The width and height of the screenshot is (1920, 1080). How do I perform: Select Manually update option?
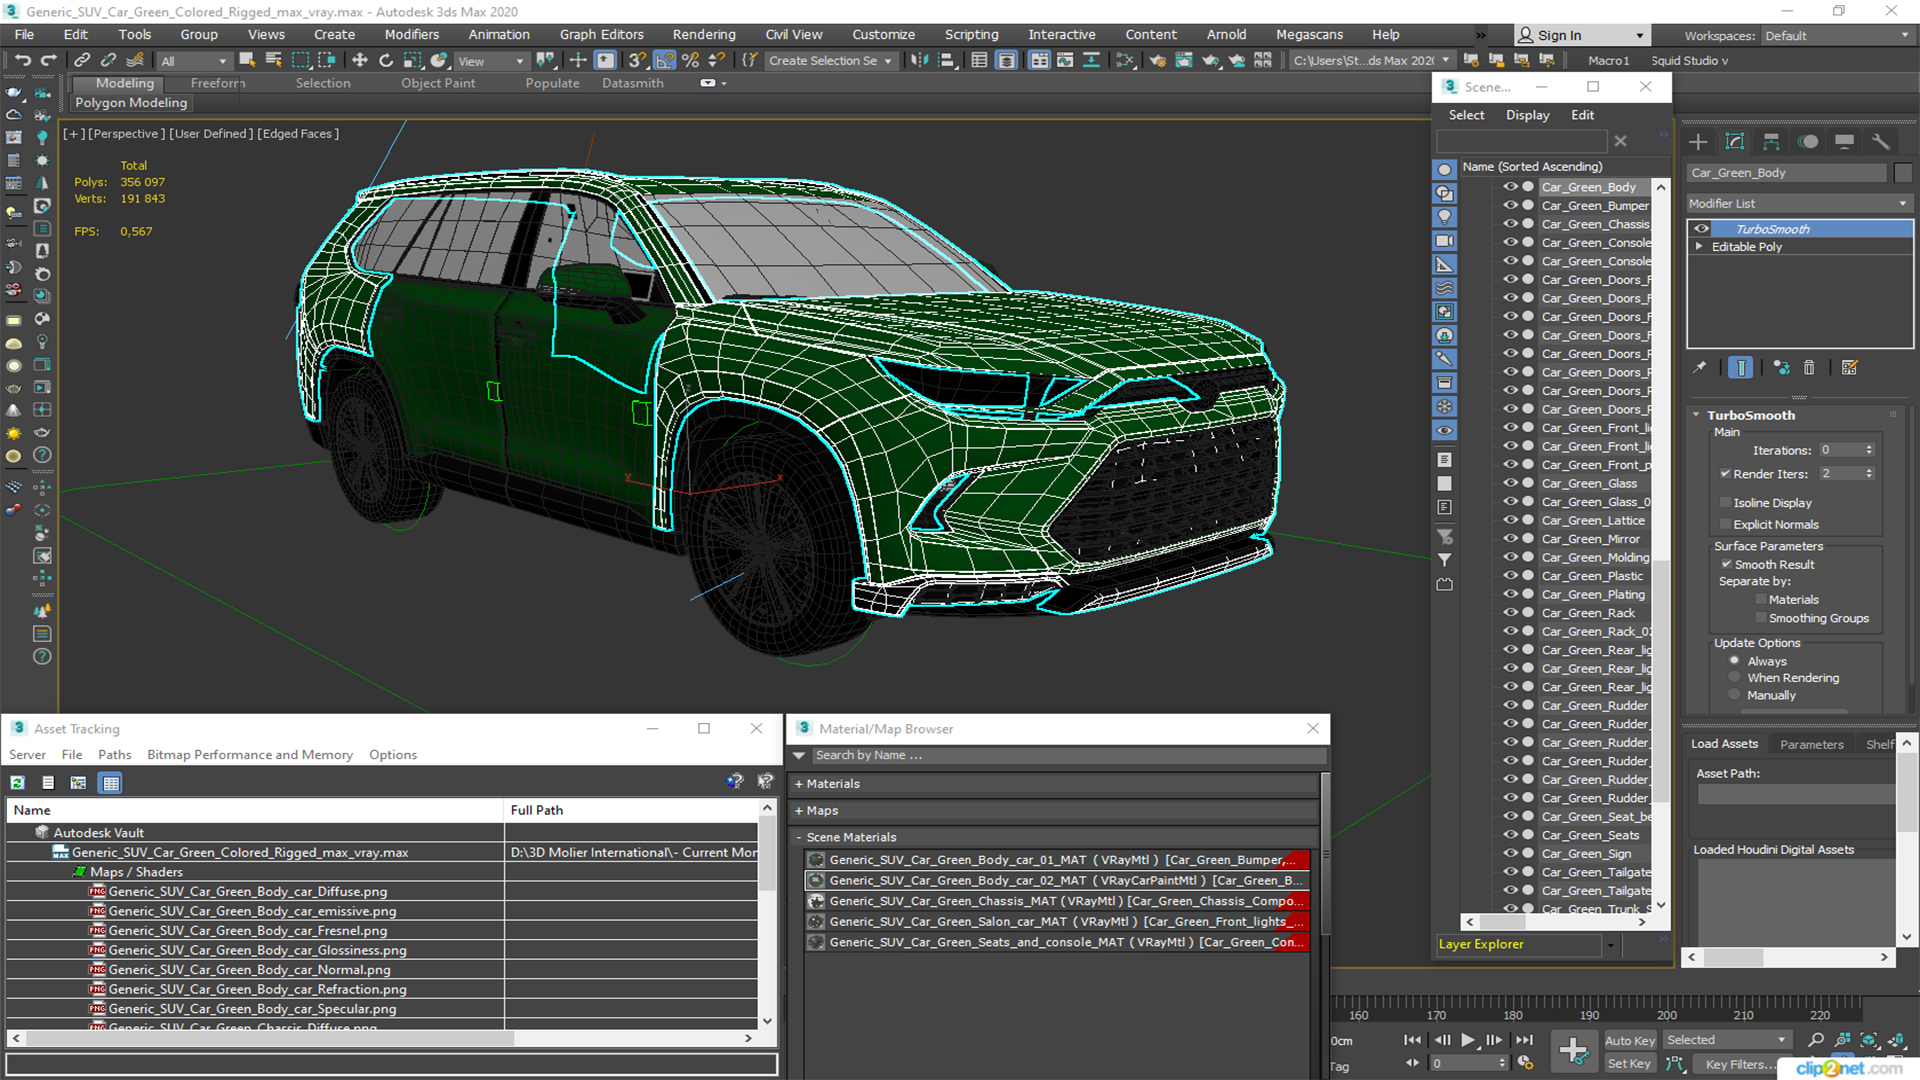tap(1735, 695)
